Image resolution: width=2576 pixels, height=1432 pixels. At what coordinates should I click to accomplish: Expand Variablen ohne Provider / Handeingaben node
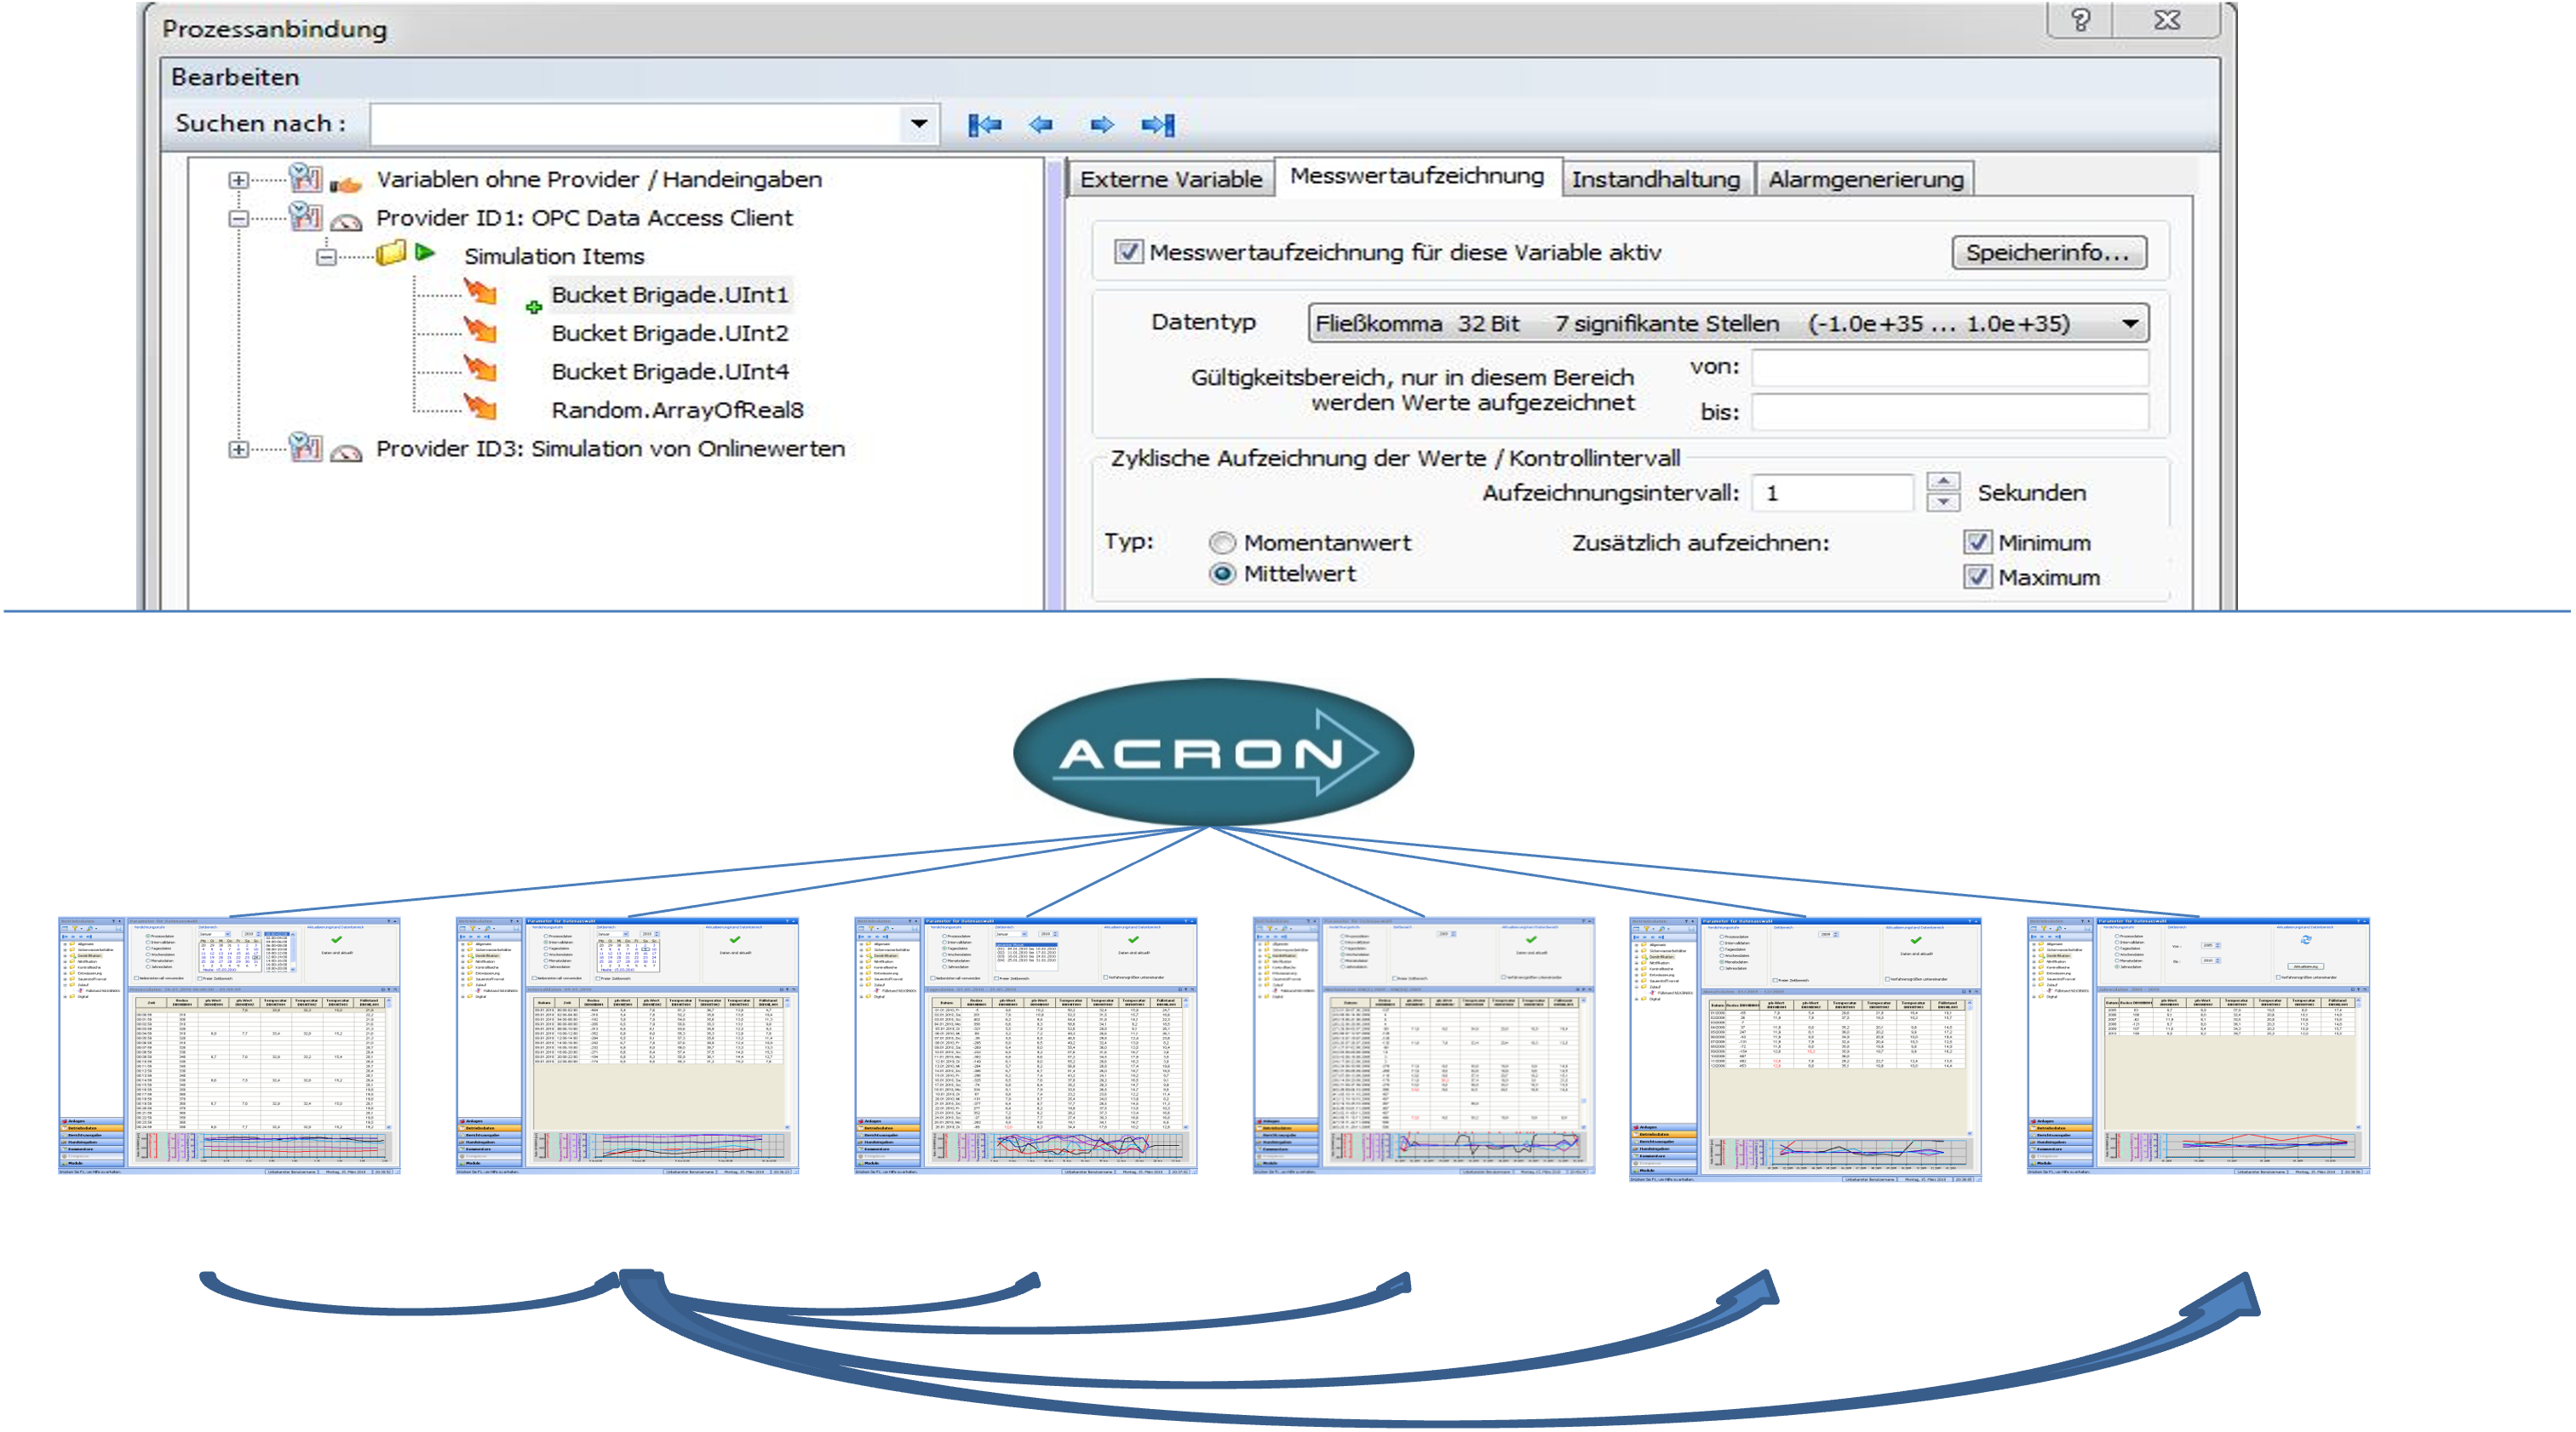click(238, 180)
